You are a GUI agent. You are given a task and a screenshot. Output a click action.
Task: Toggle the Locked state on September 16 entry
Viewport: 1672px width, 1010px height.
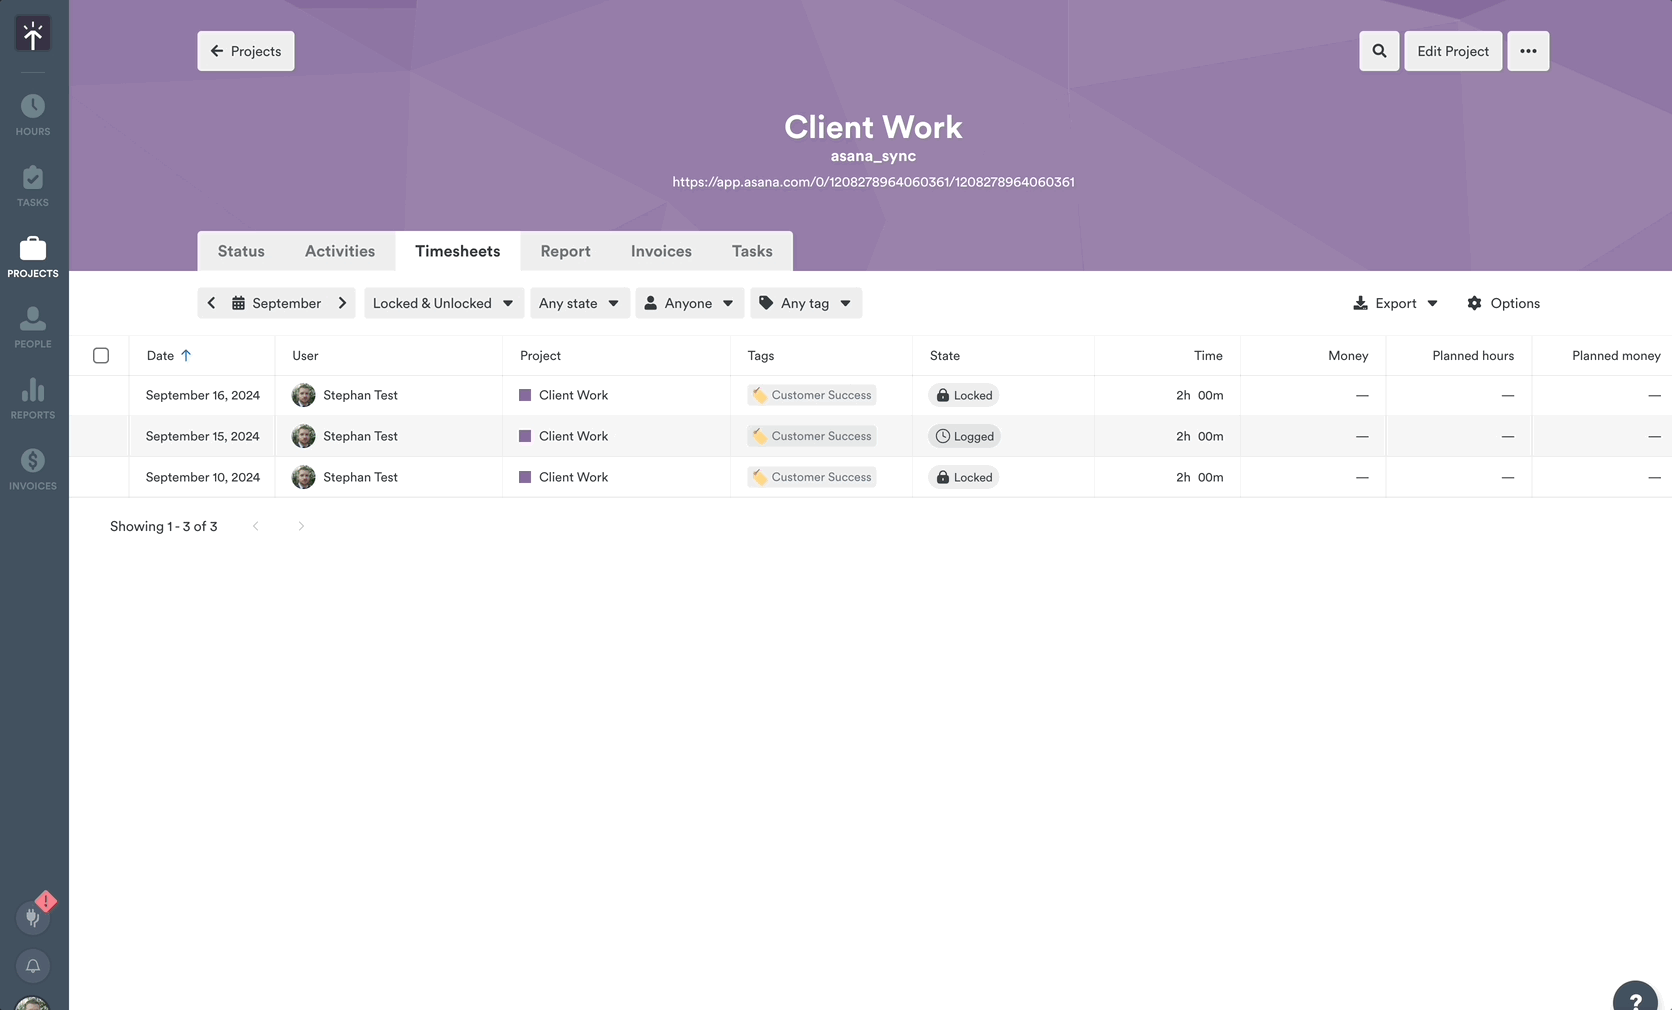pos(963,395)
